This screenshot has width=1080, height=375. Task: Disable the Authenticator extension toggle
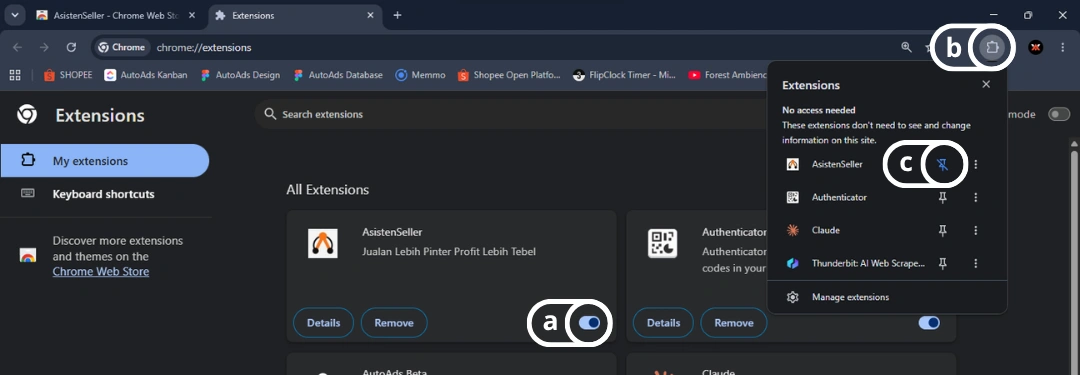929,323
